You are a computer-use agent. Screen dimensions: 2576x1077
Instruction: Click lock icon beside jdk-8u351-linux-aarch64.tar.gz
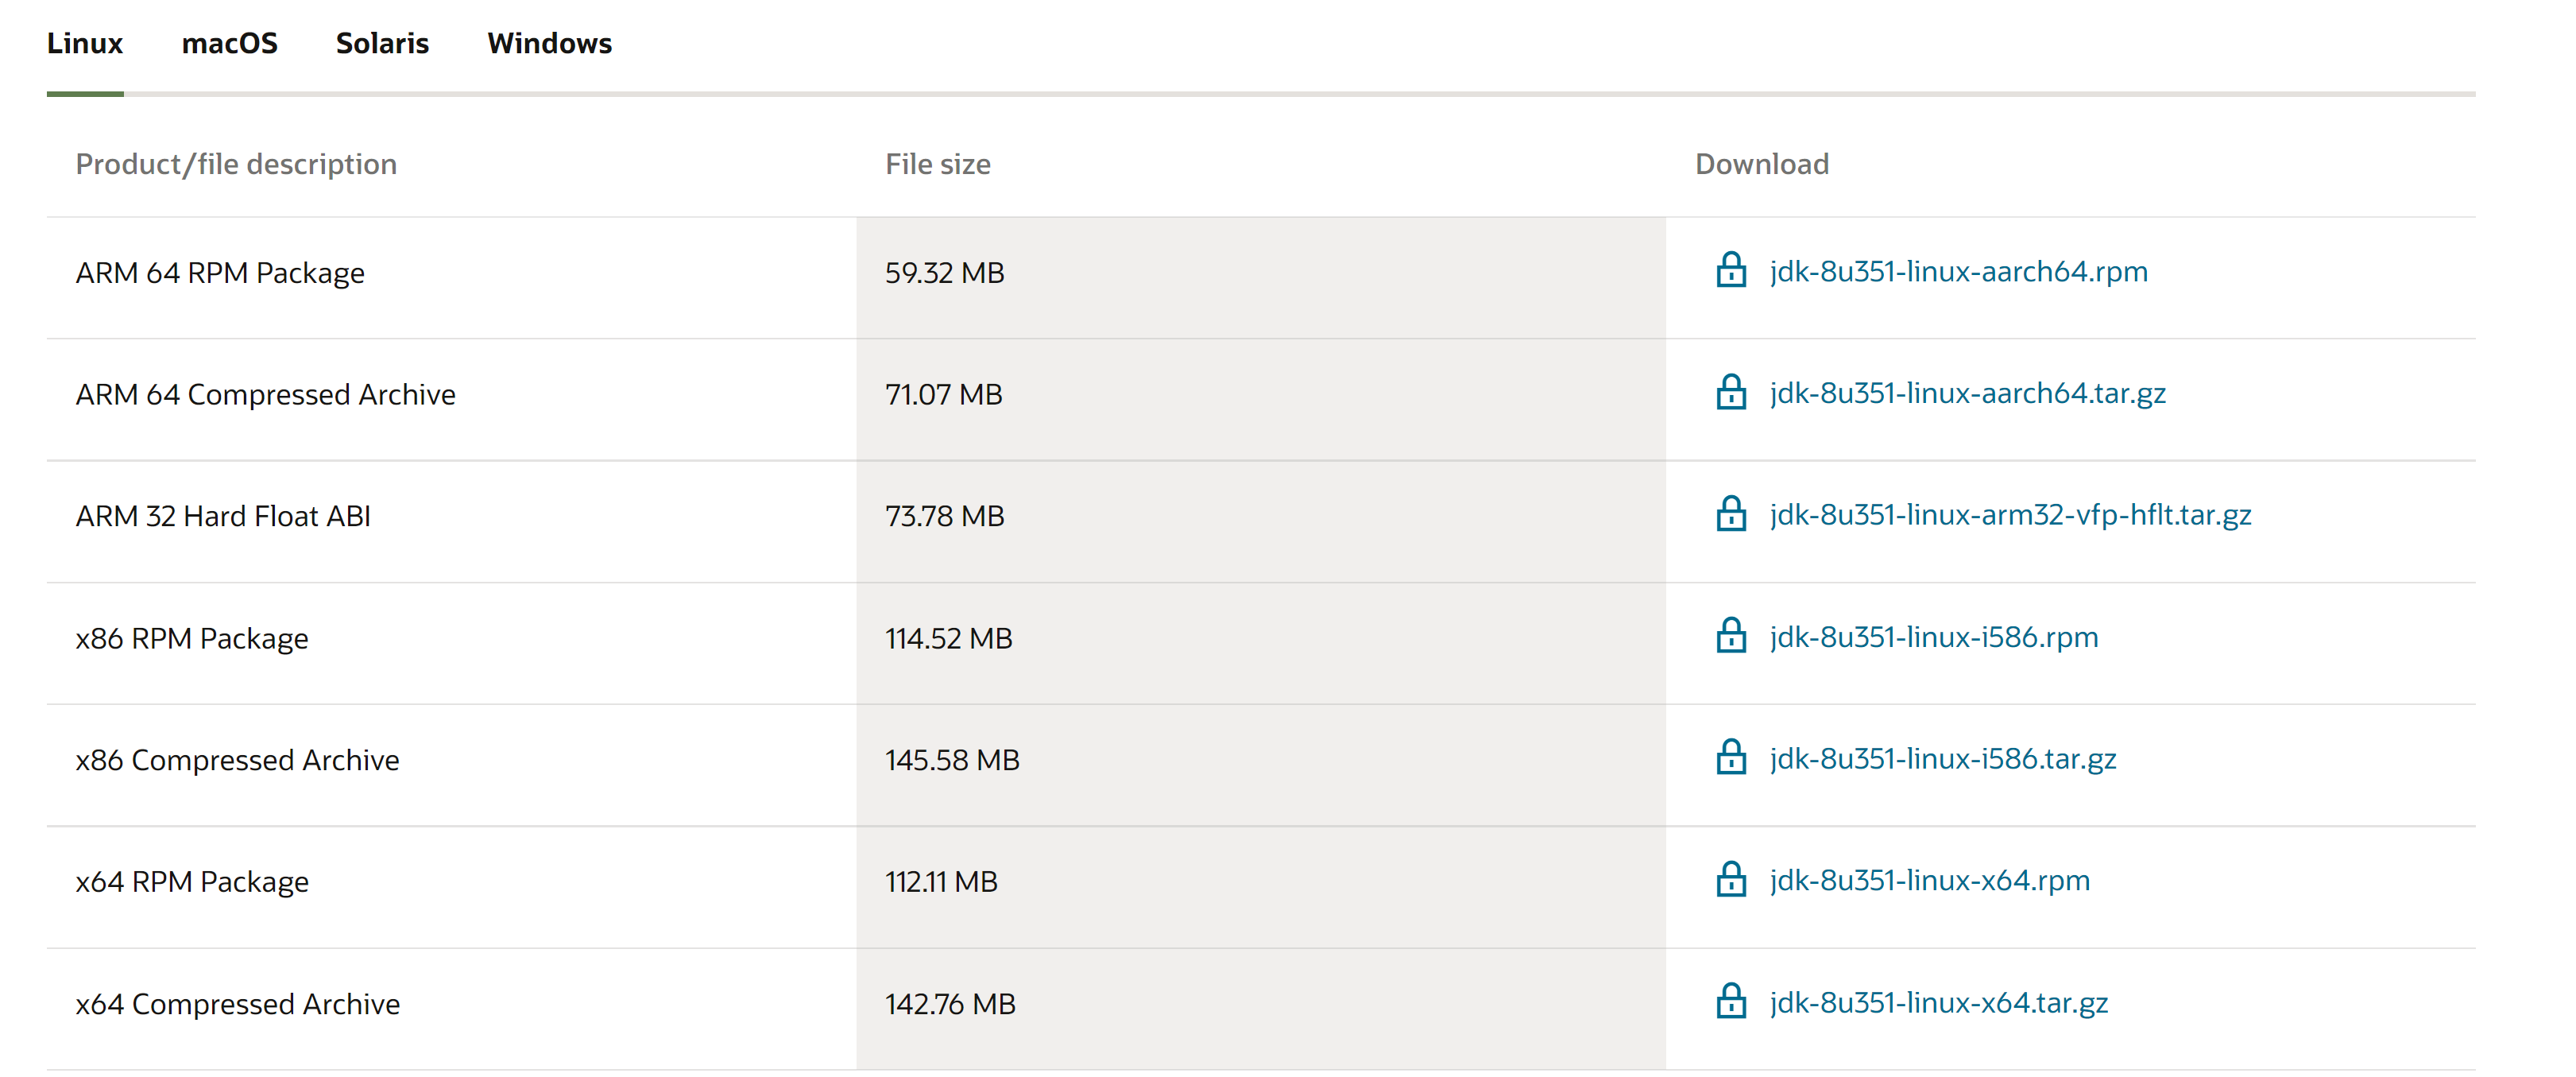tap(1731, 393)
